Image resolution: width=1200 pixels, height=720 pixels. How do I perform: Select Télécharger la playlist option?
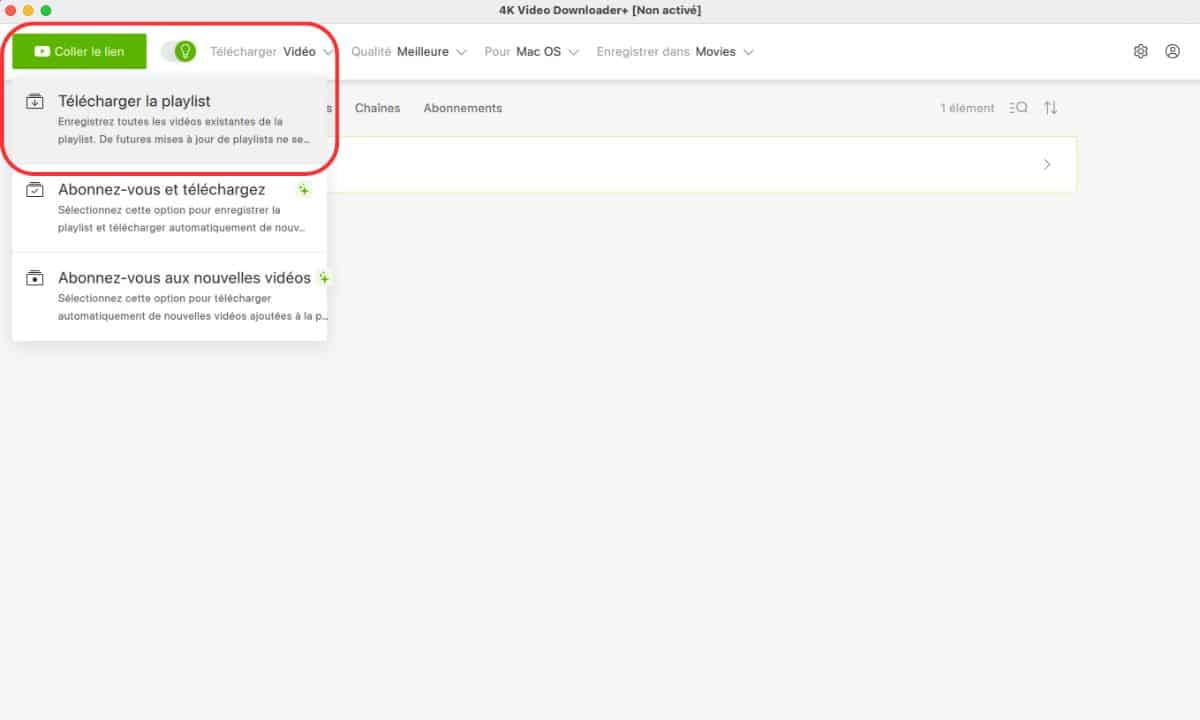coord(170,120)
